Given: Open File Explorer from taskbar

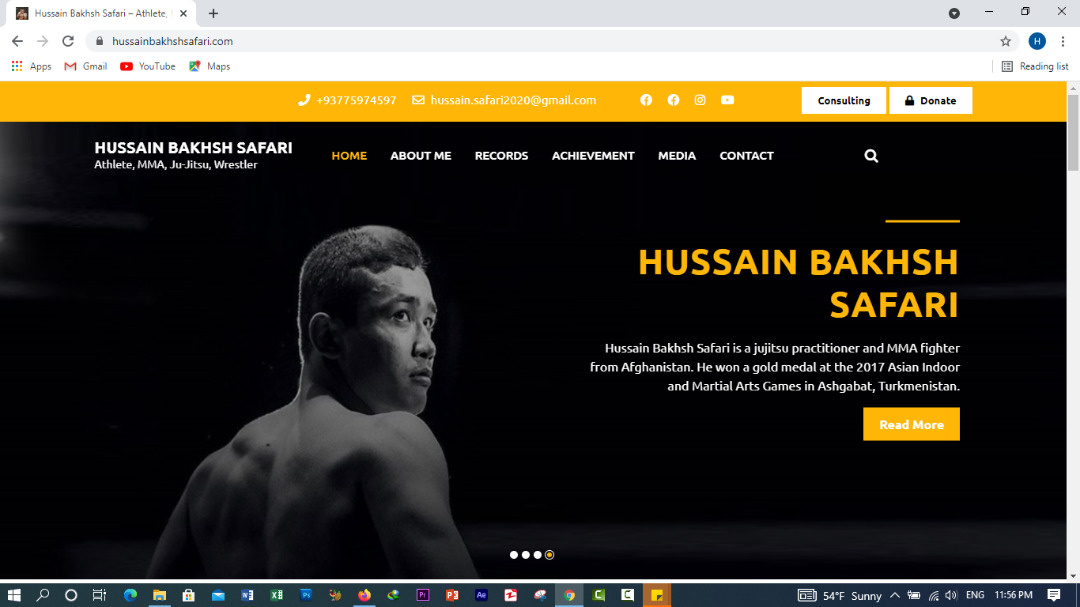Looking at the screenshot, I should click(159, 595).
